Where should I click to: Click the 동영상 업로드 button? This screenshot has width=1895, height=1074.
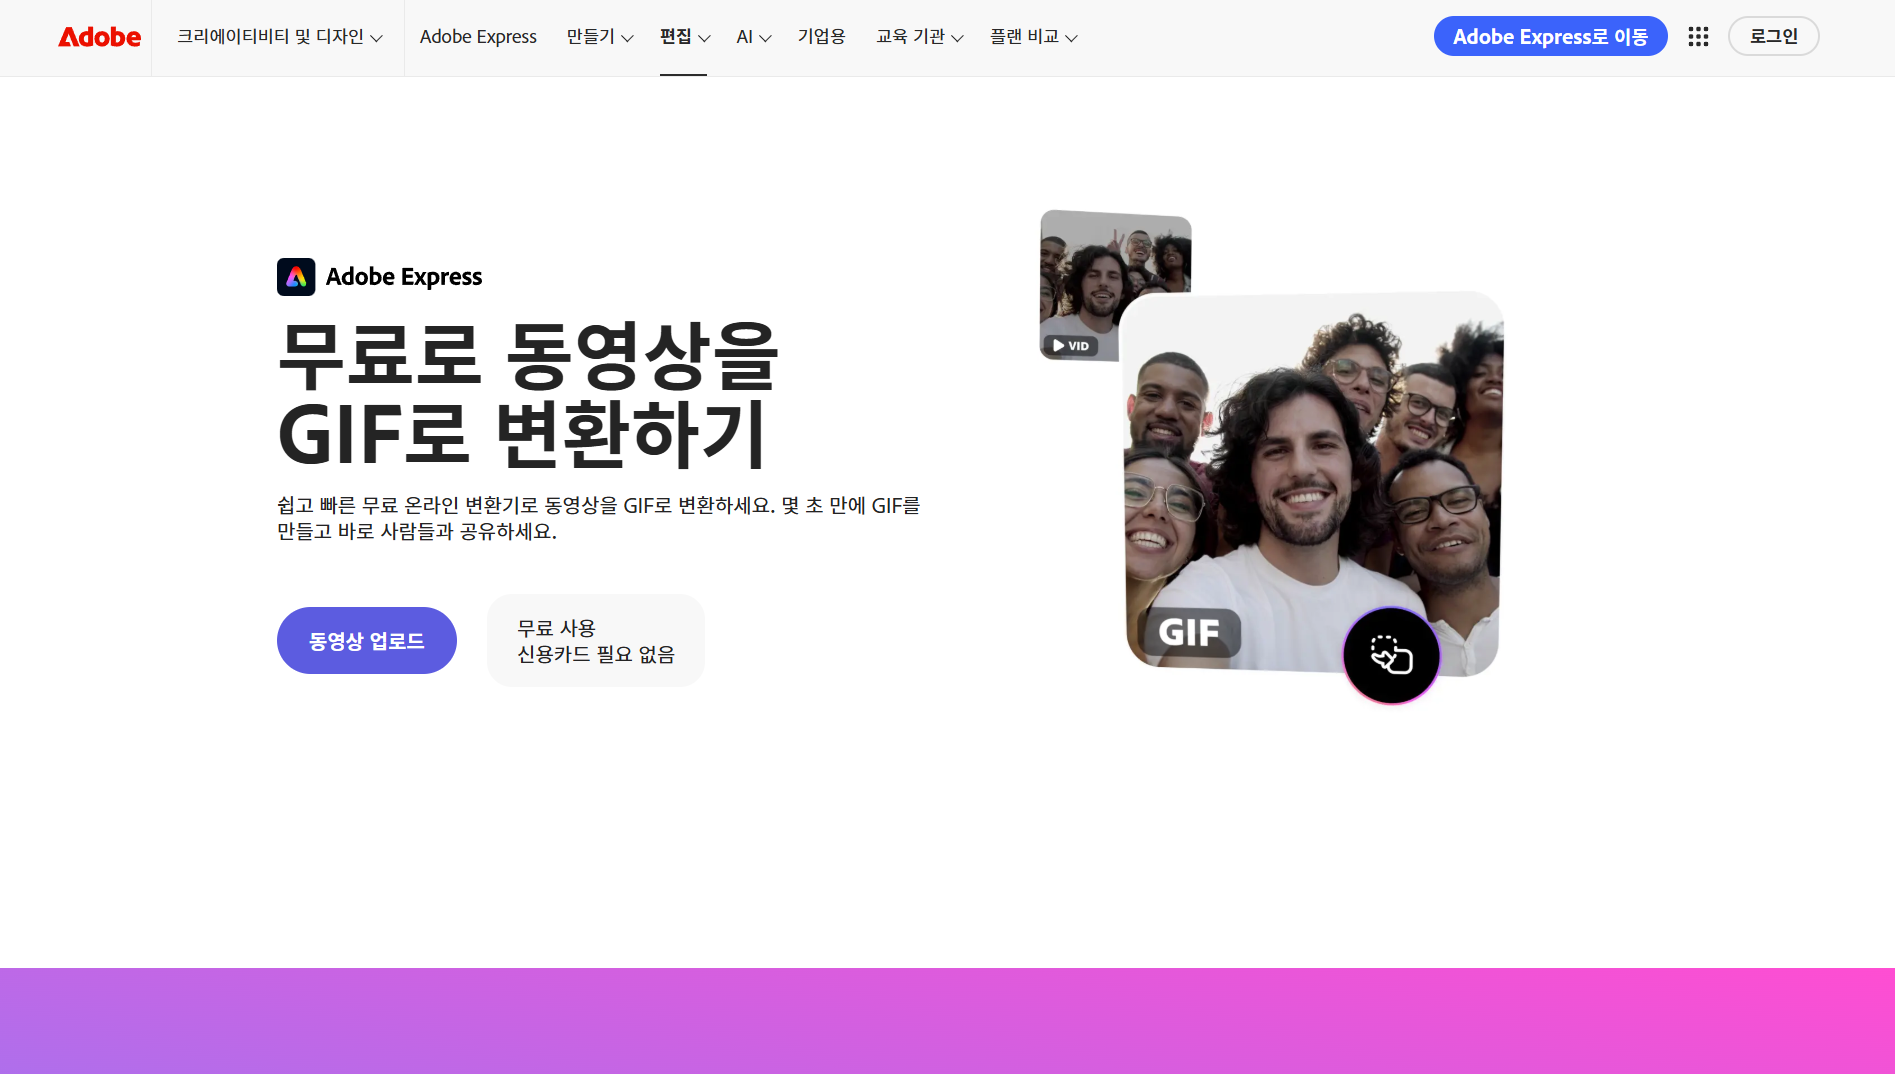[x=367, y=641]
